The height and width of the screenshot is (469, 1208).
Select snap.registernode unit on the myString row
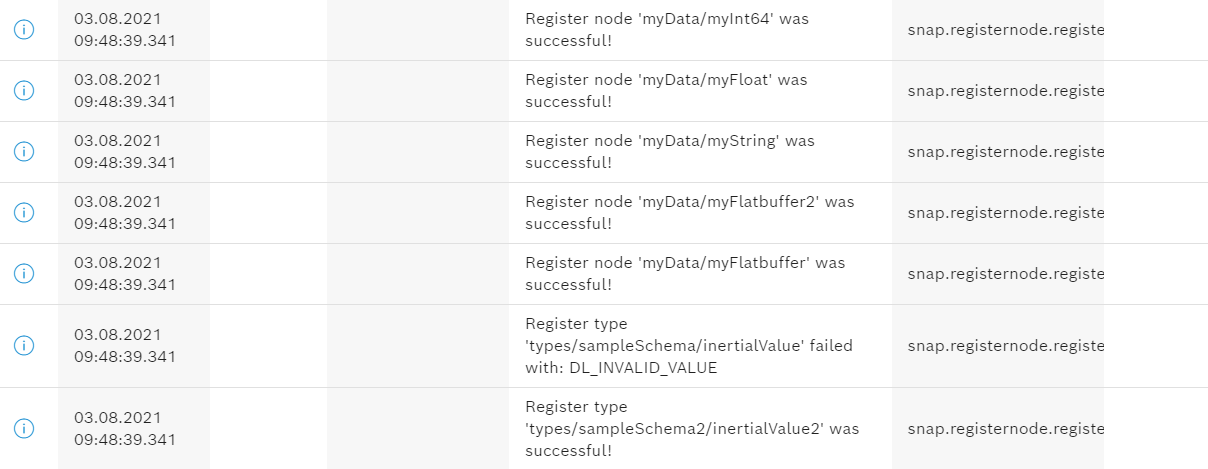[x=1005, y=152]
